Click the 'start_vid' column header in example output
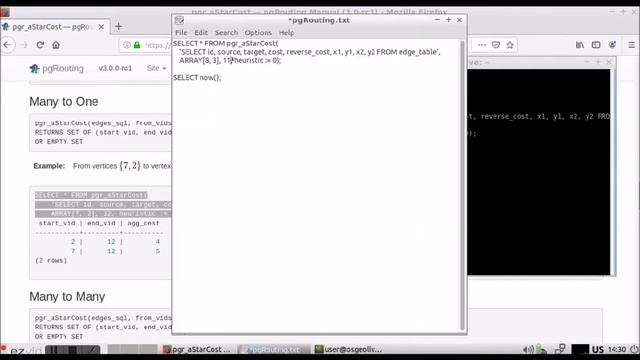 click(57, 223)
